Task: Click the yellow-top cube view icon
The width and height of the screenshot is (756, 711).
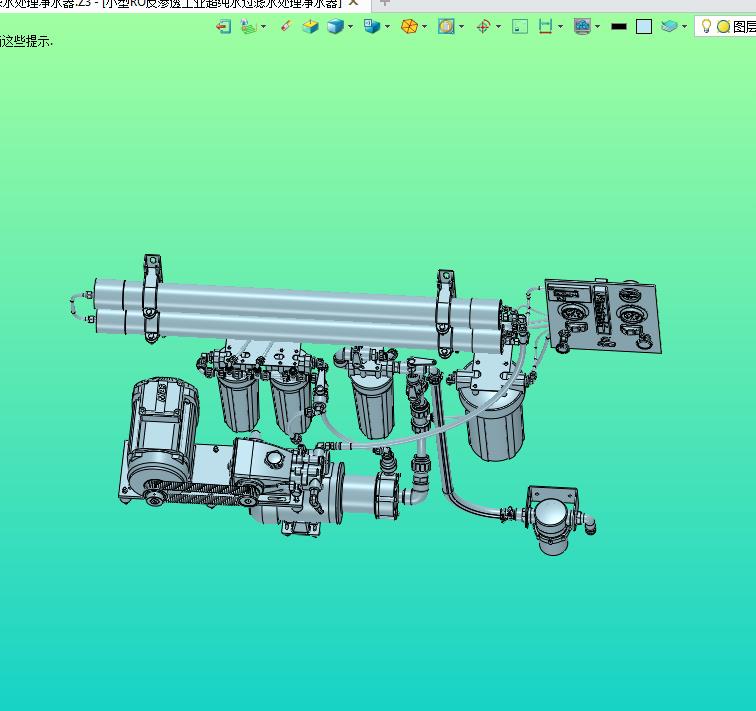Action: point(311,27)
